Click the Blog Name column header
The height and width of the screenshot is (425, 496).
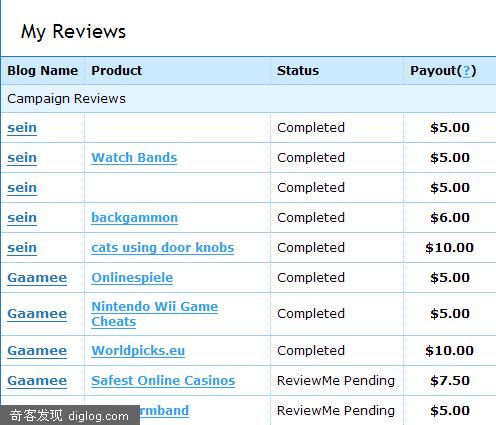(x=42, y=71)
